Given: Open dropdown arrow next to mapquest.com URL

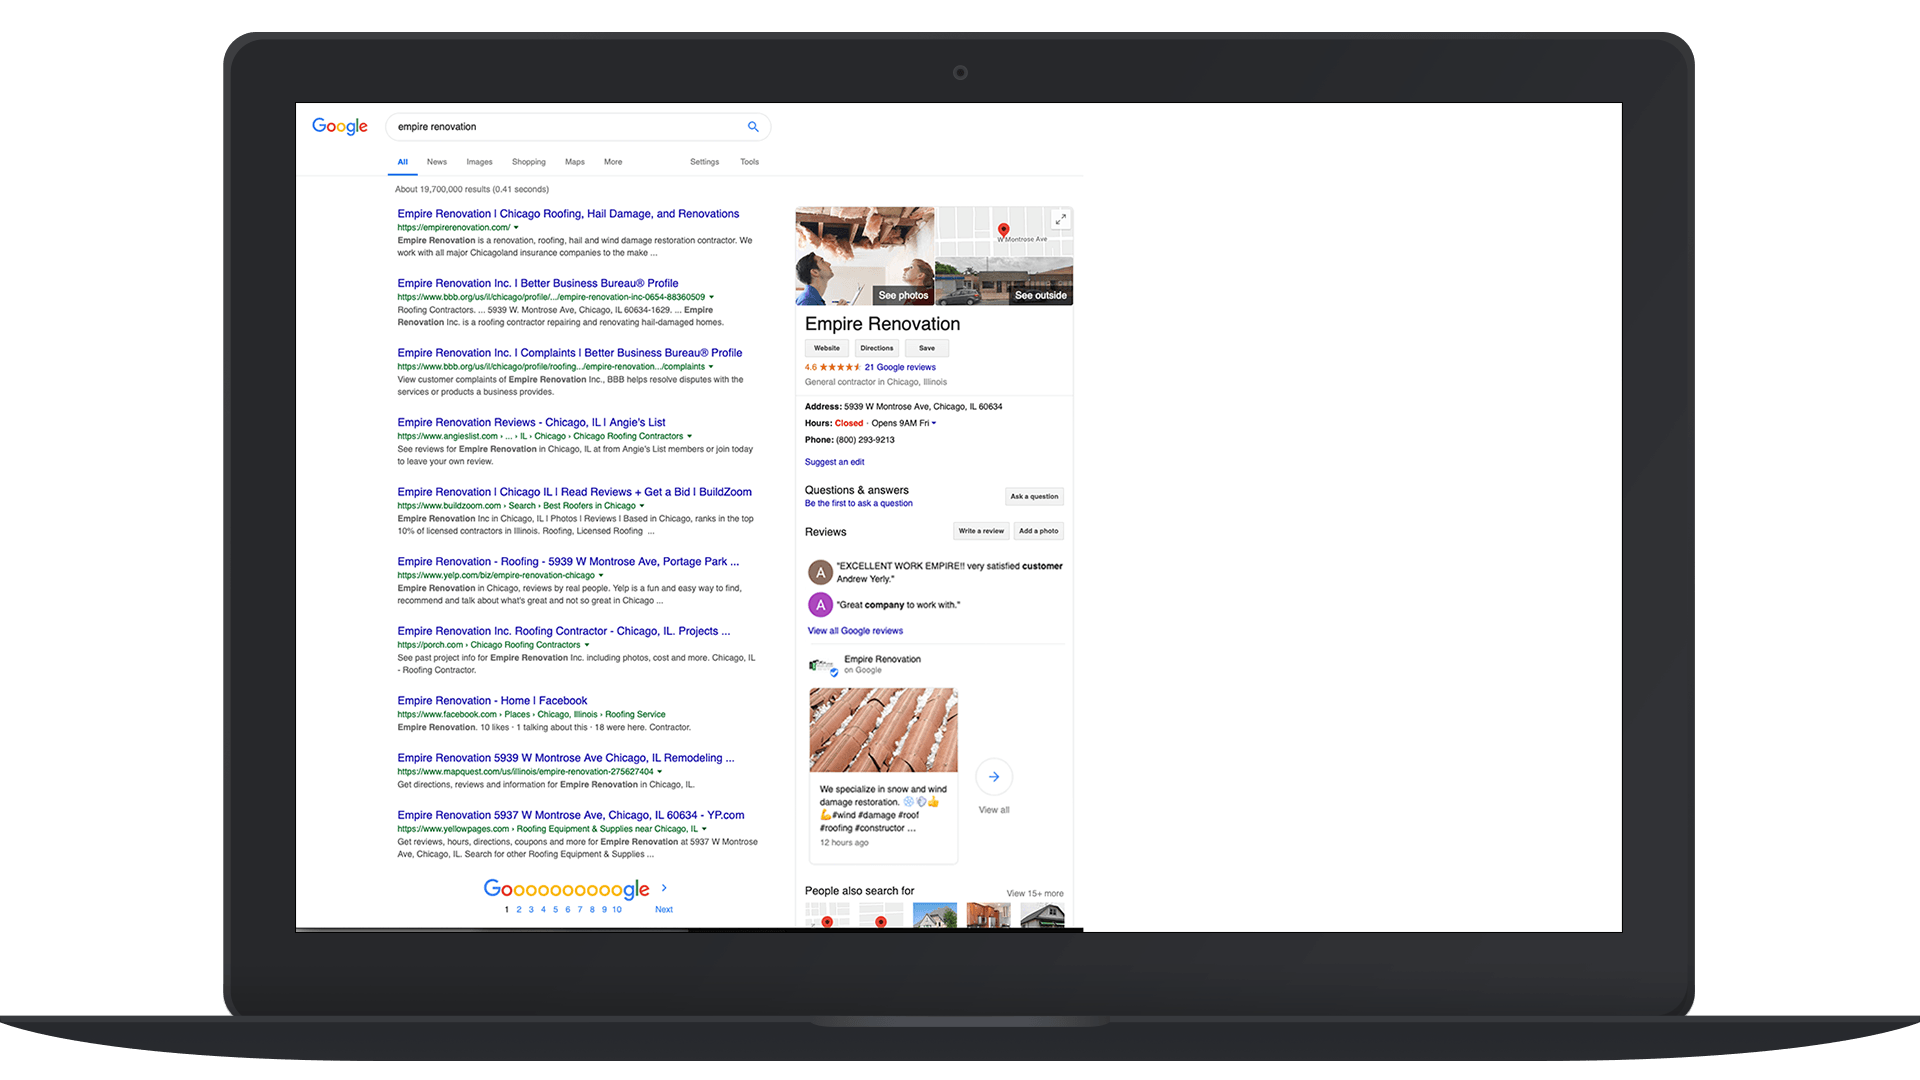Looking at the screenshot, I should [x=660, y=772].
